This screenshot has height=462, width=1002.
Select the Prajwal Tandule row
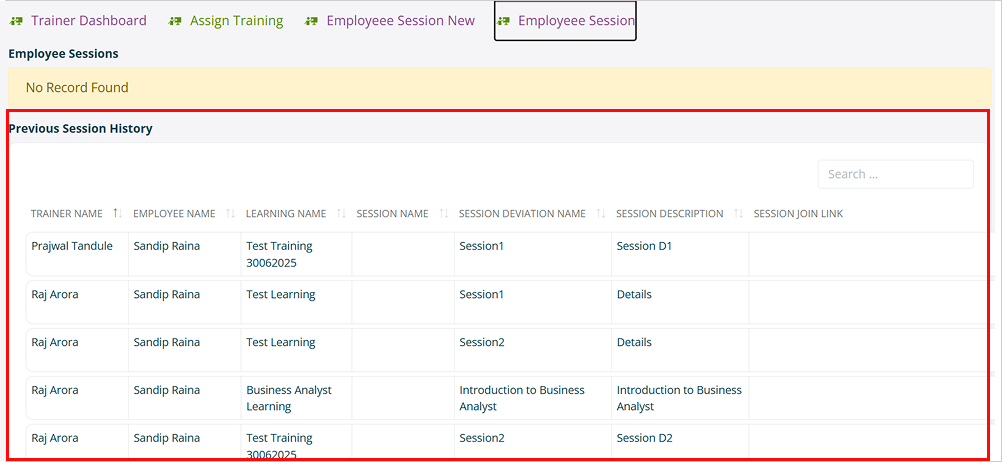click(x=505, y=254)
